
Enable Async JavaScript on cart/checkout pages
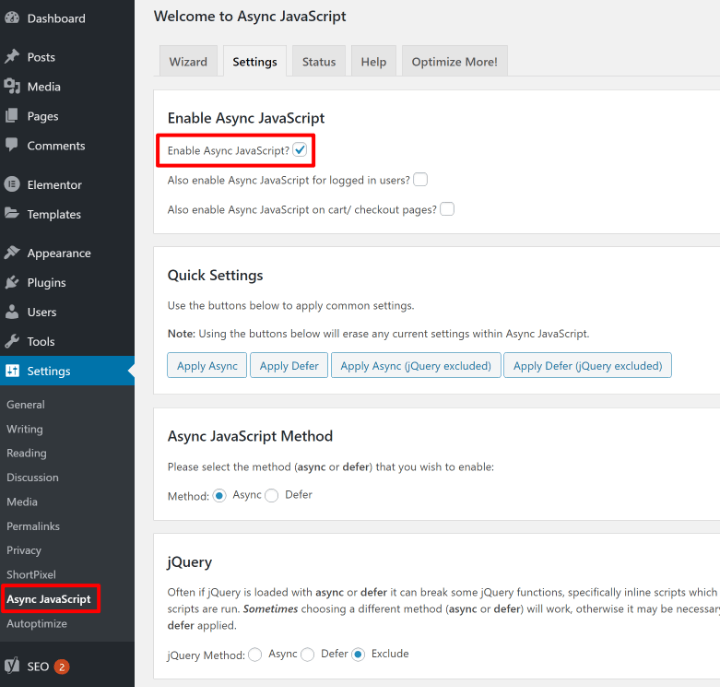[447, 209]
